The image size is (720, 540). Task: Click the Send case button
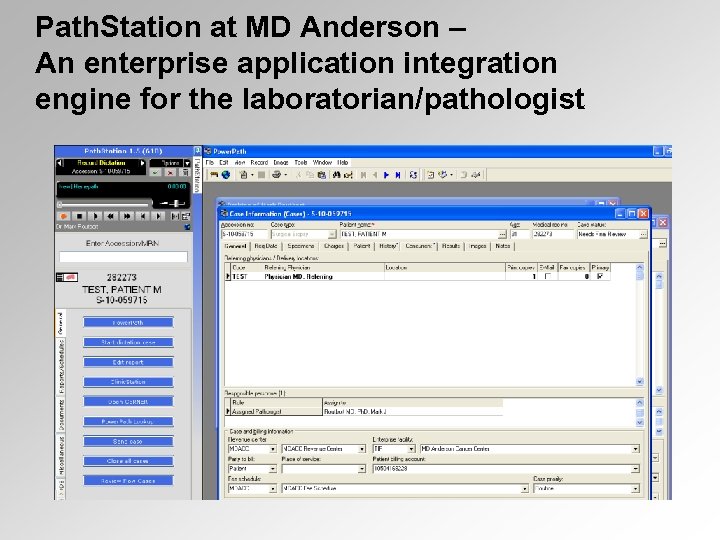point(128,441)
